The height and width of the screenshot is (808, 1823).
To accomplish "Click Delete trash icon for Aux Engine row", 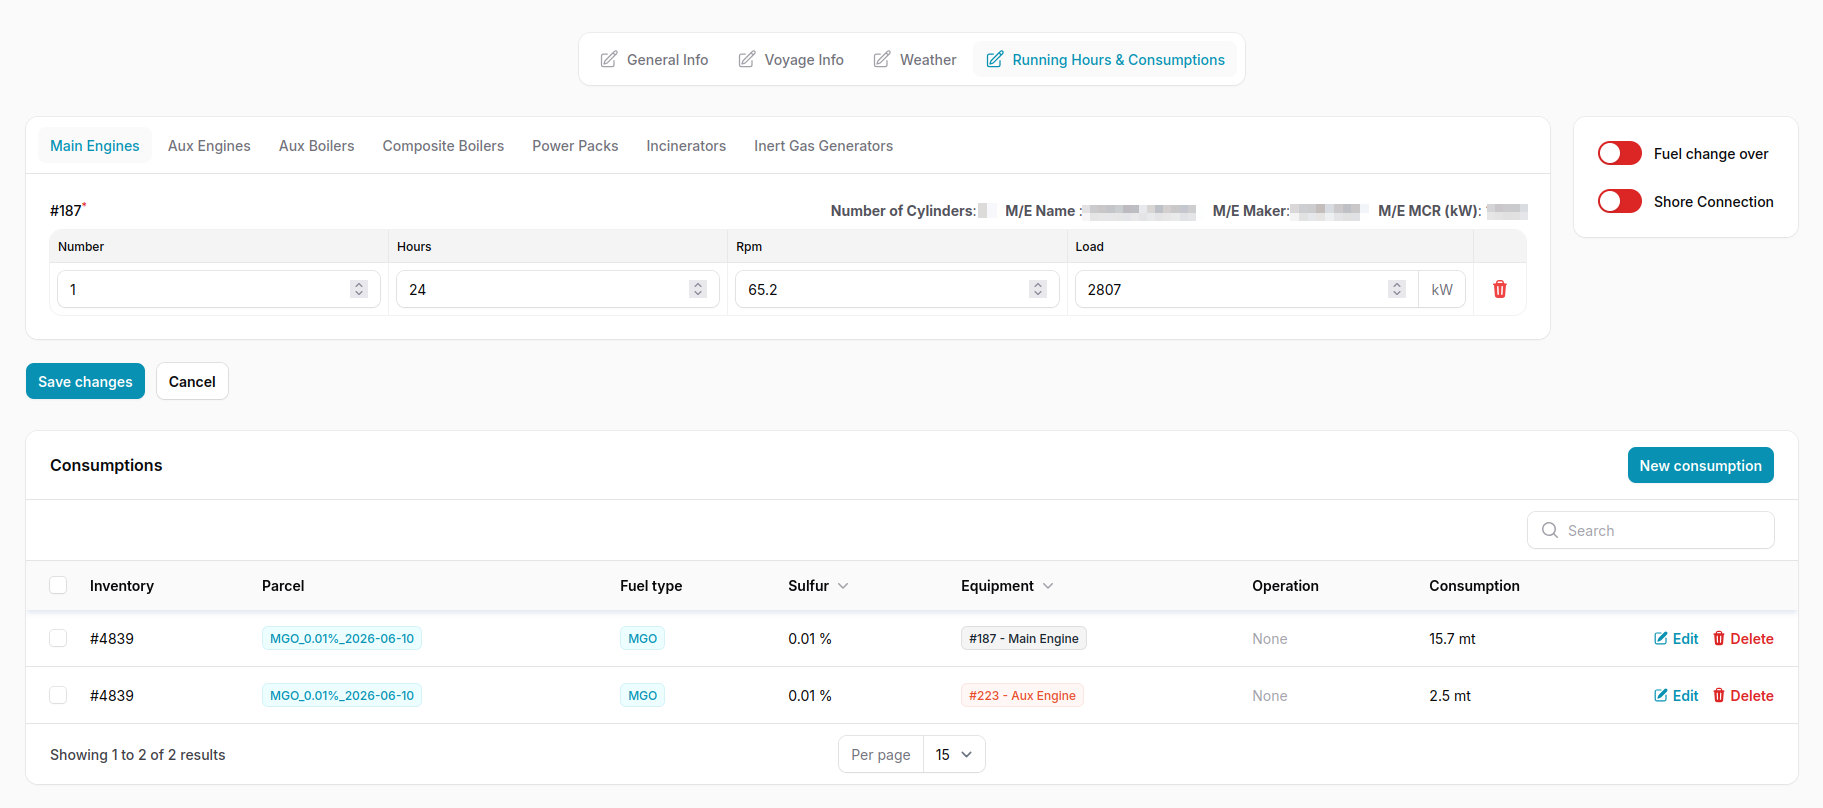I will [1719, 695].
